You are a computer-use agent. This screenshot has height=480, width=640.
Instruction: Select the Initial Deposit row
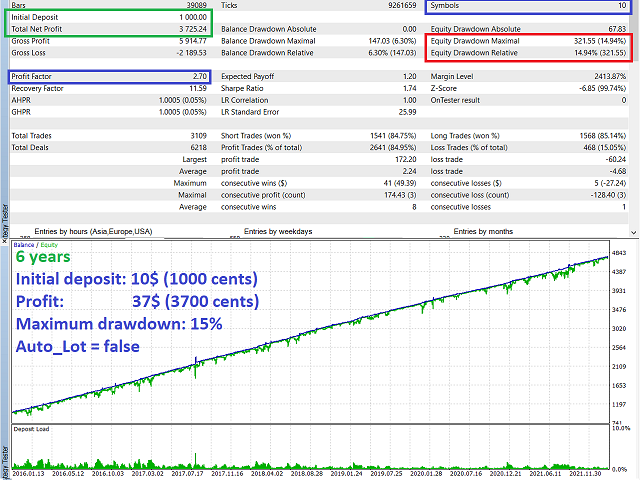point(102,19)
